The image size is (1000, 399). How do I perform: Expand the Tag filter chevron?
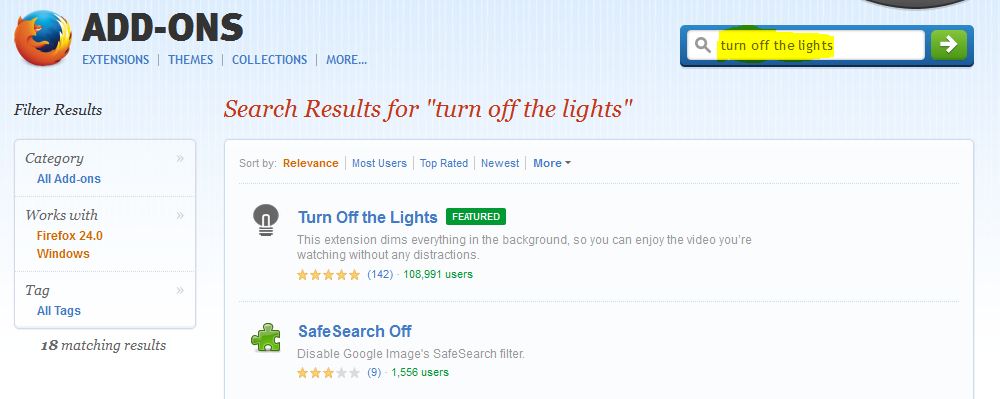click(x=180, y=290)
